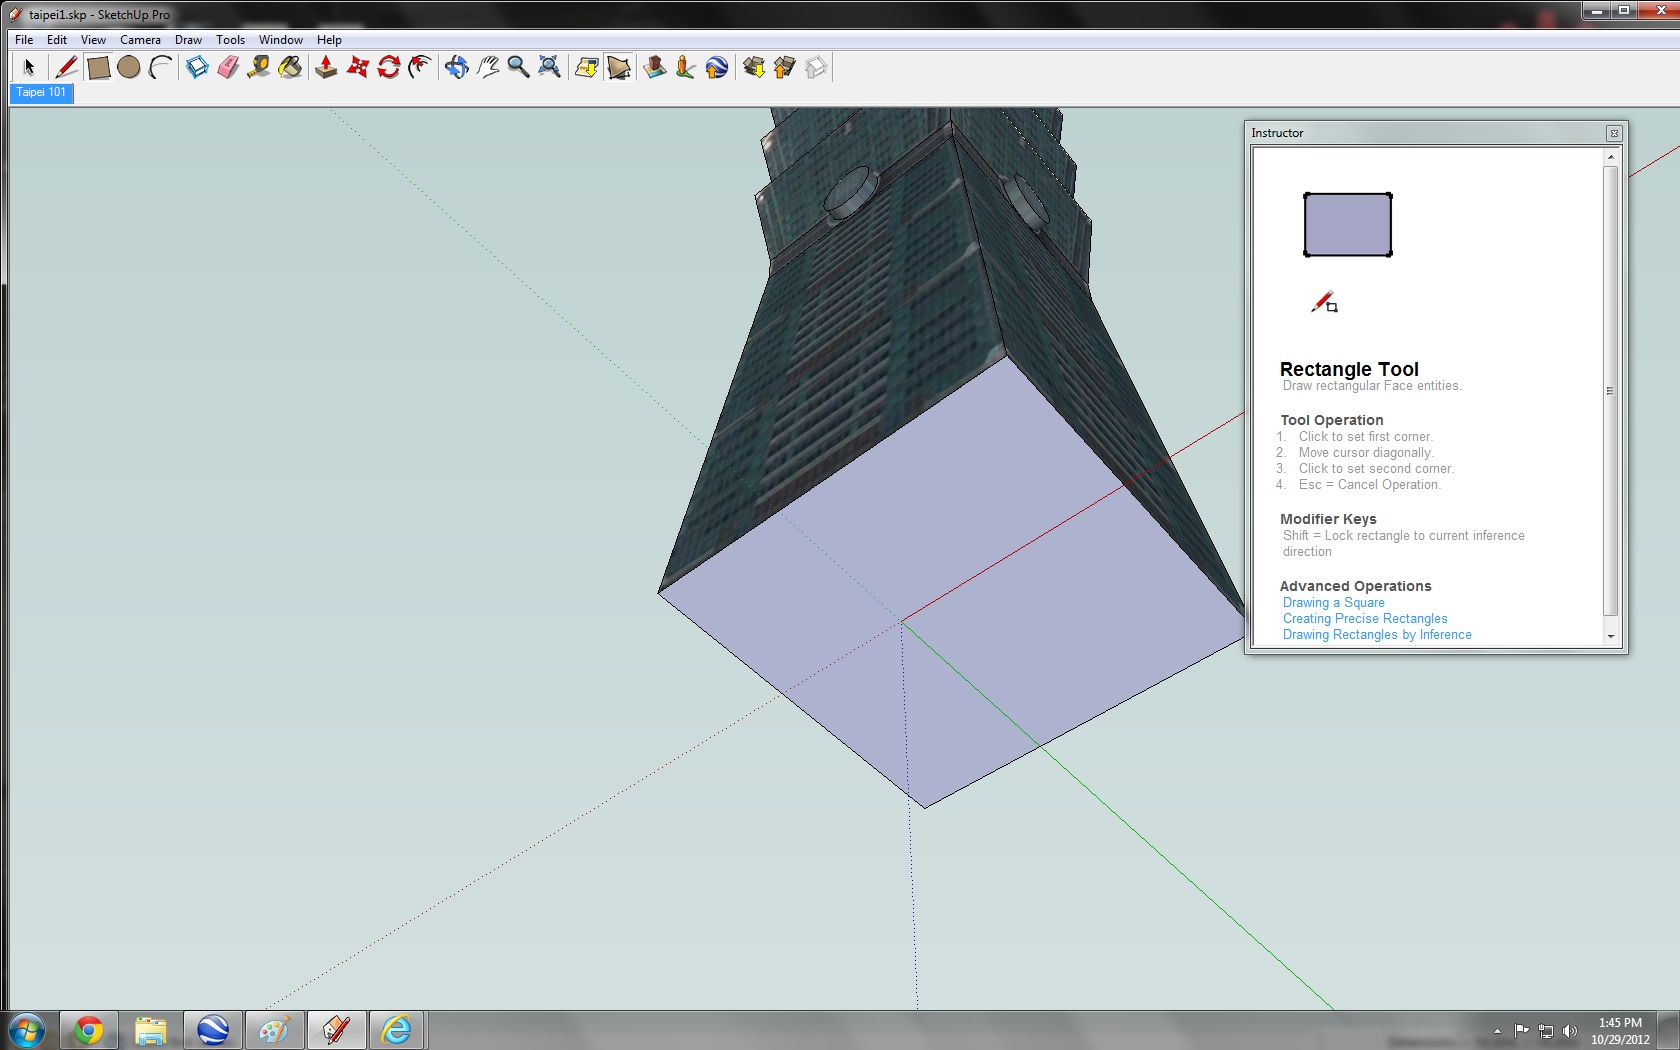Open the Paint app from the taskbar
Screen dimensions: 1680x1050
pos(274,1030)
